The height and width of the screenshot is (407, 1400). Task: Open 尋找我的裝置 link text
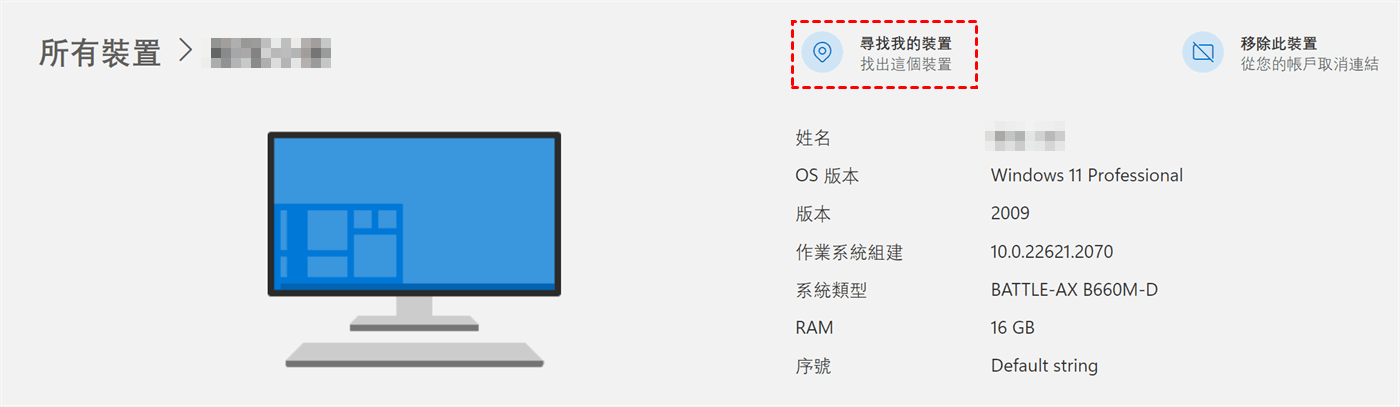tap(906, 43)
